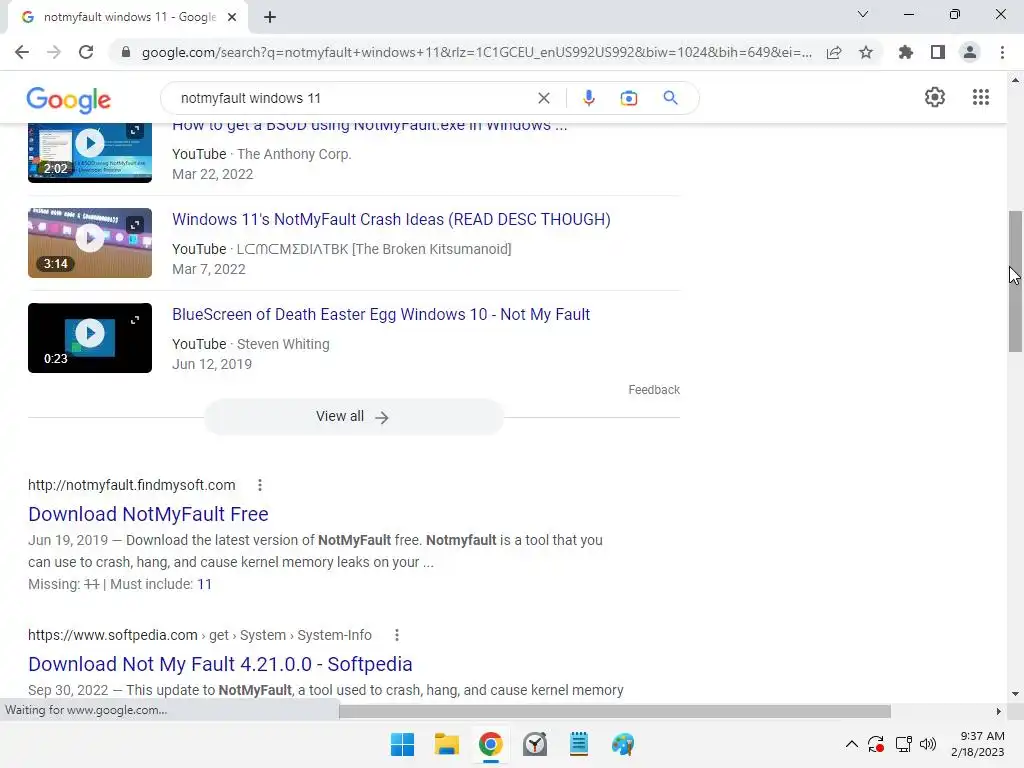Screen dimensions: 1024x768
Task: Click the scroll down arrow
Action: point(1015,694)
